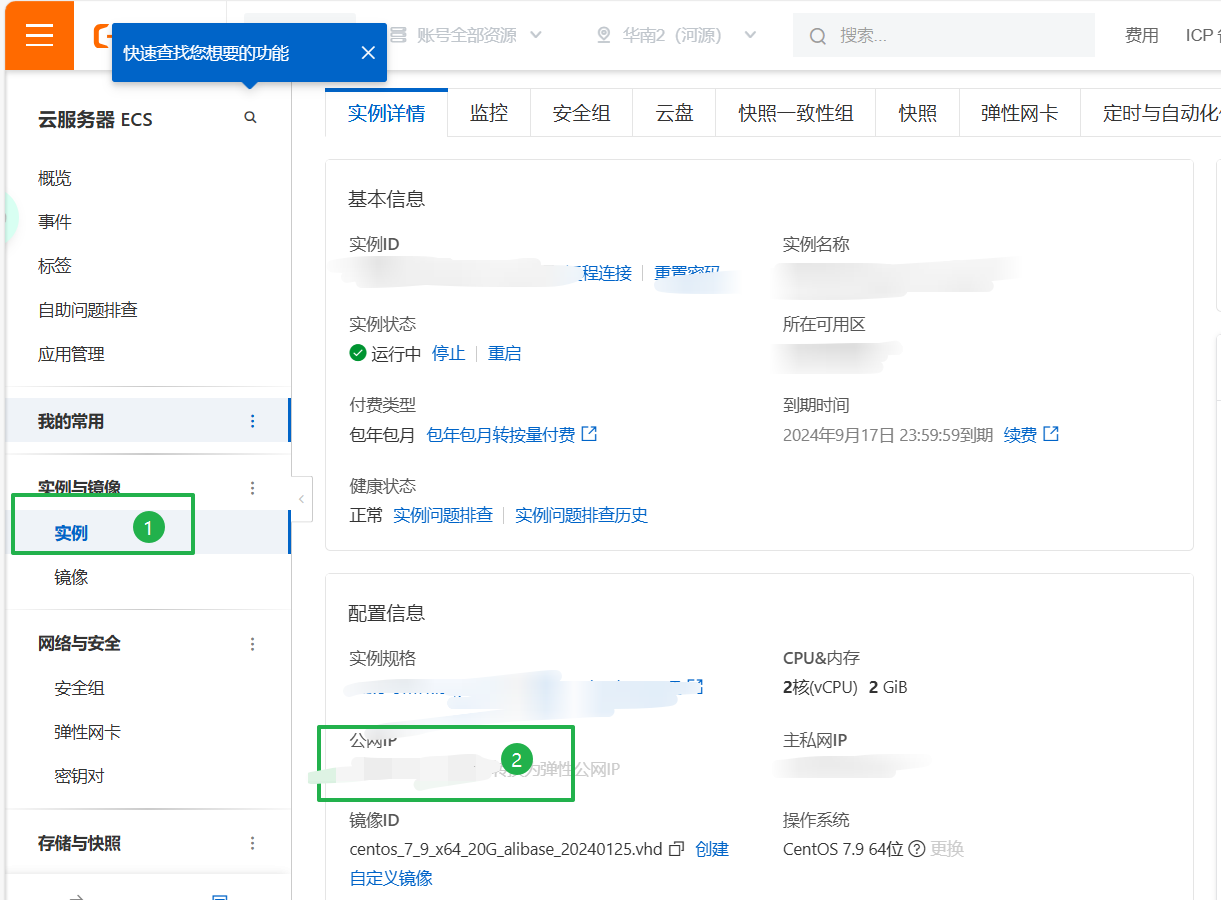
Task: Open the 网络与安全 more-options dots
Action: pyautogui.click(x=252, y=644)
